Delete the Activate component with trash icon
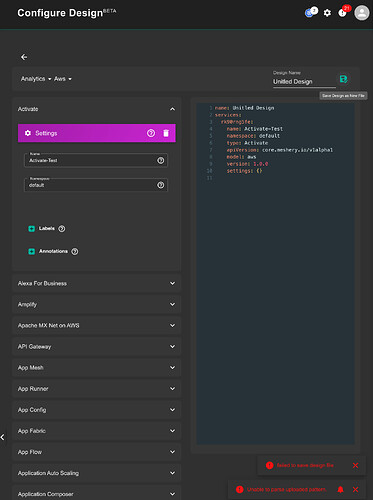This screenshot has height=500, width=373. (x=166, y=133)
